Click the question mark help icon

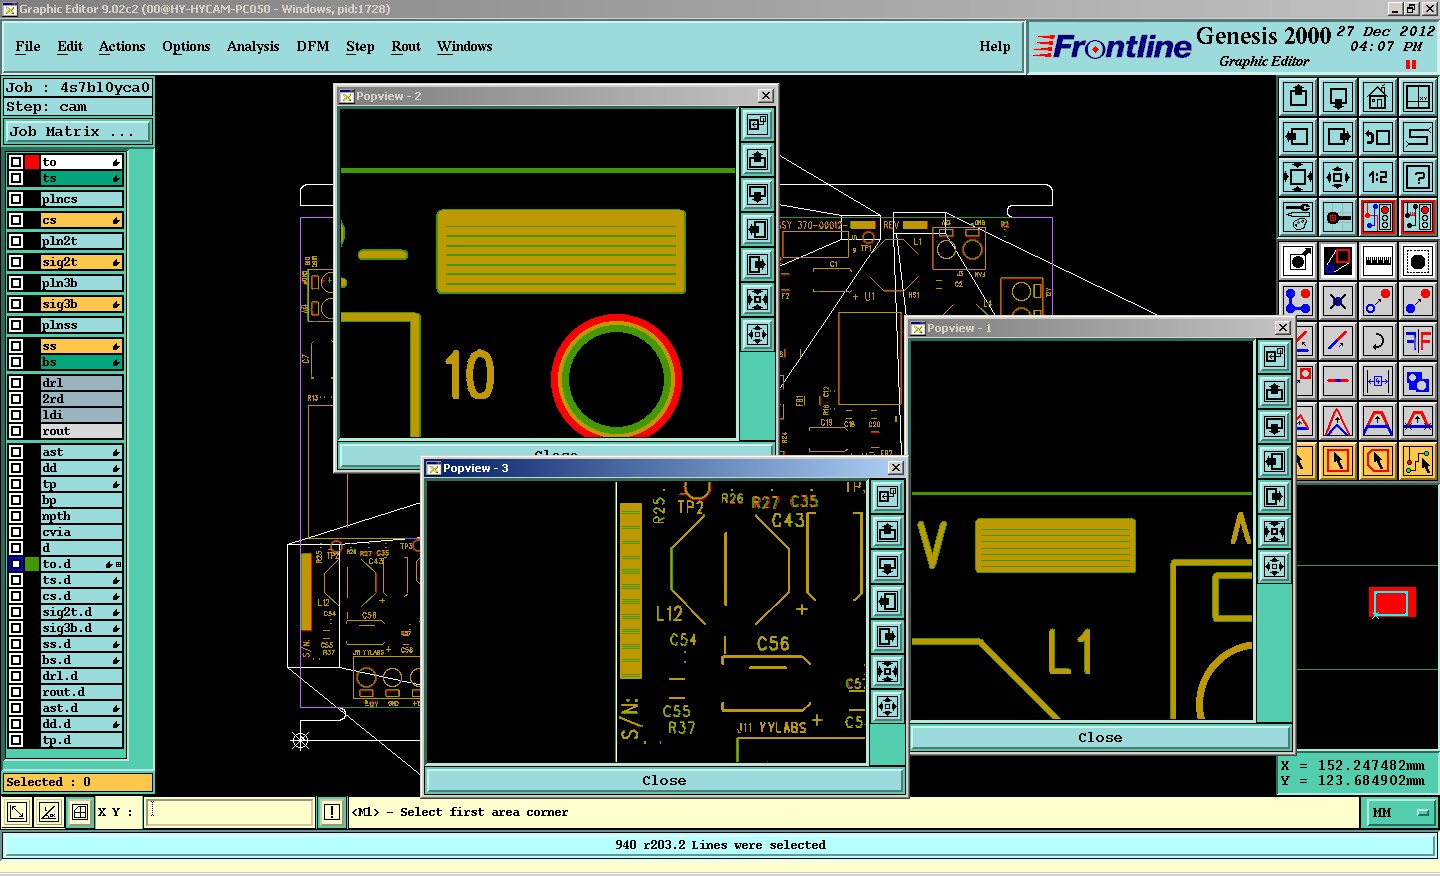tap(1418, 177)
